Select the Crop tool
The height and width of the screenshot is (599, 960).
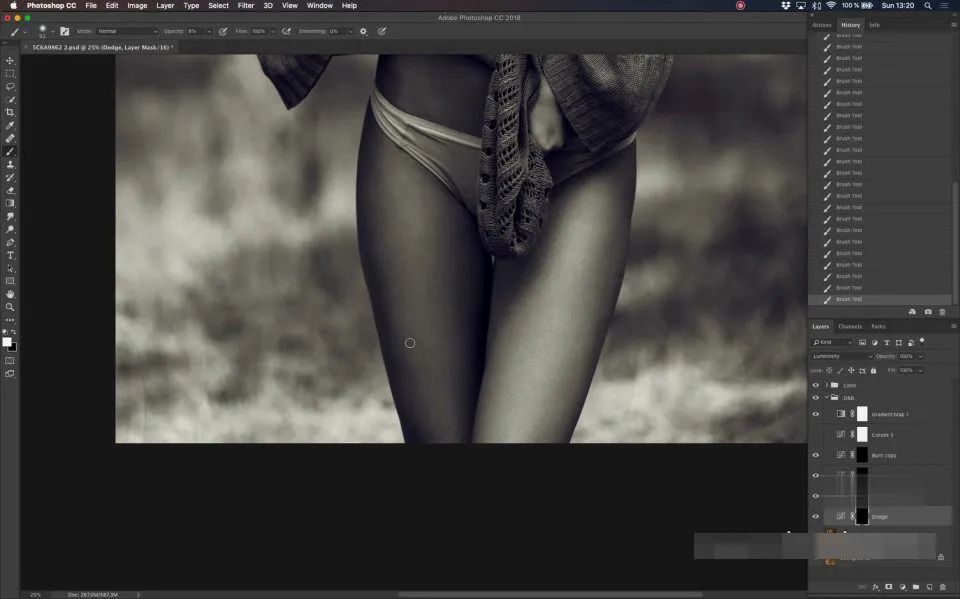[10, 112]
